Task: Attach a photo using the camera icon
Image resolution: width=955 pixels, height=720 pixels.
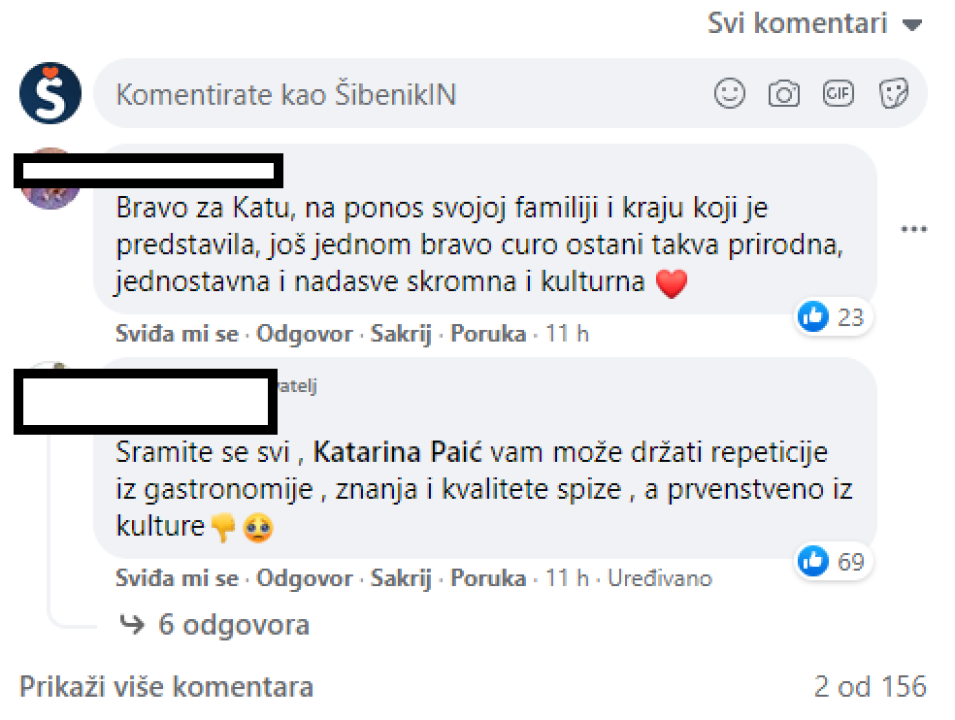Action: coord(784,93)
